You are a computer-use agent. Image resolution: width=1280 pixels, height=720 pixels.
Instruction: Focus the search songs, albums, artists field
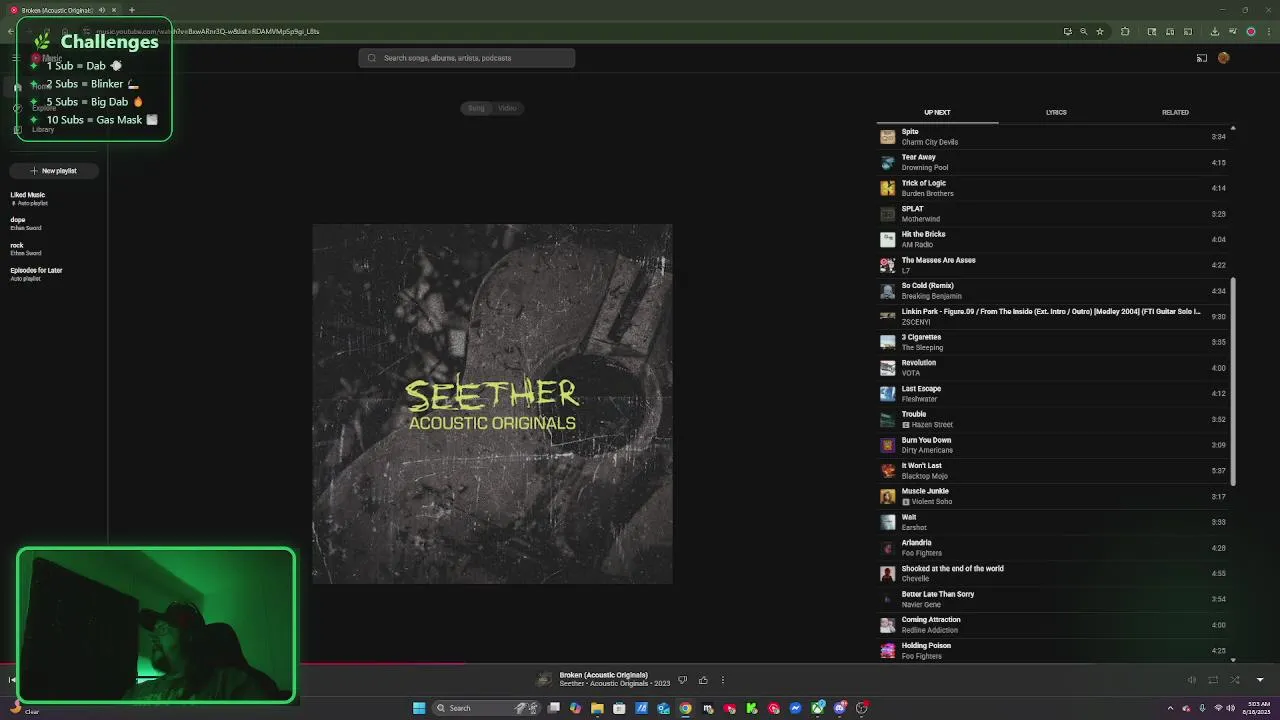pos(467,58)
